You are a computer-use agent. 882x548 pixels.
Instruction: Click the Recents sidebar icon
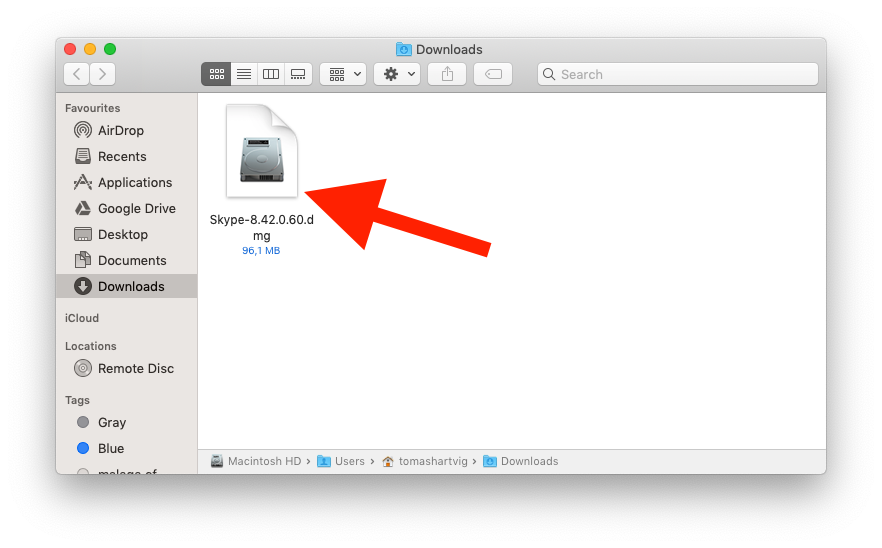click(83, 156)
